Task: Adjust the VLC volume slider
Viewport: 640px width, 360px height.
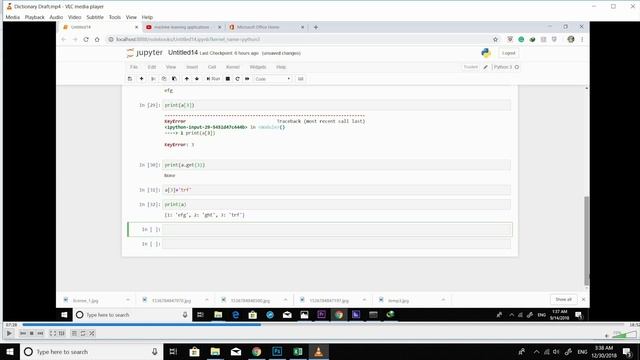Action: pyautogui.click(x=624, y=334)
